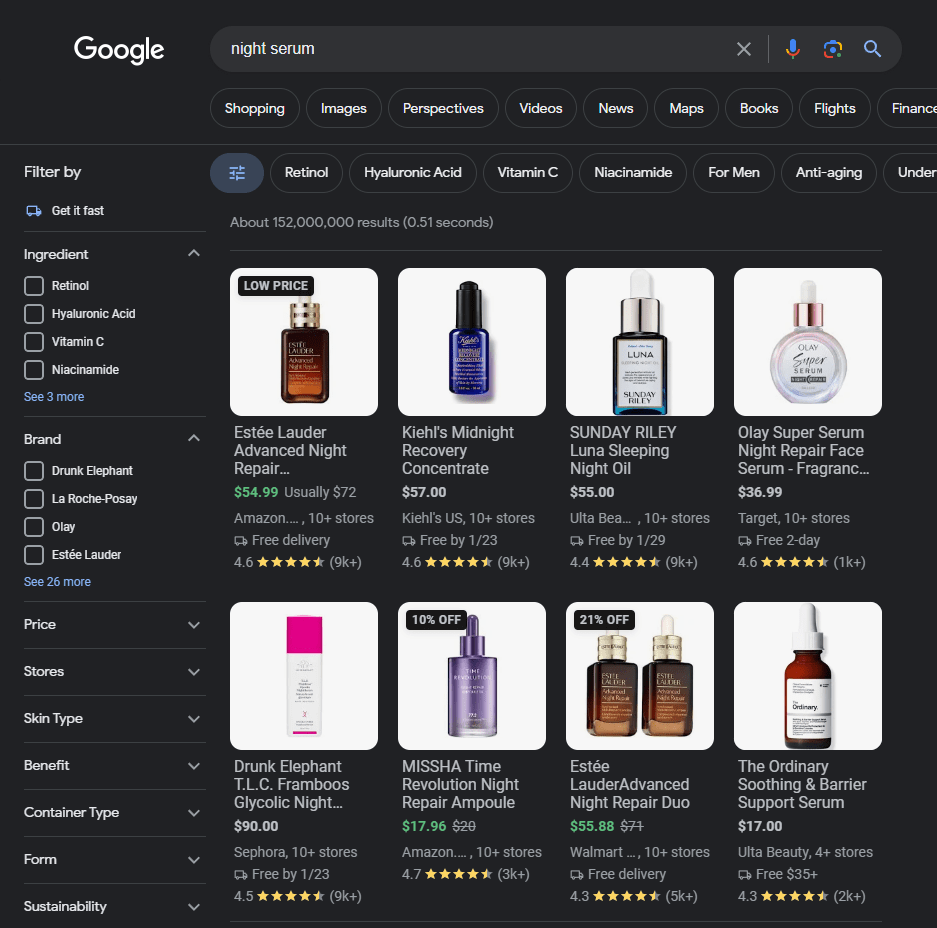Open Google Lens image search
The width and height of the screenshot is (937, 928).
click(x=832, y=49)
